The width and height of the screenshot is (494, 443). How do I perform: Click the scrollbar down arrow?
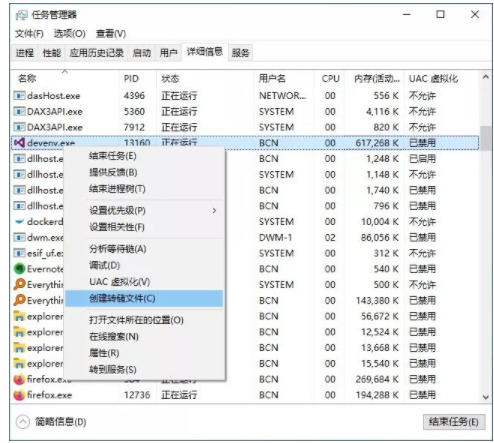pyautogui.click(x=486, y=397)
